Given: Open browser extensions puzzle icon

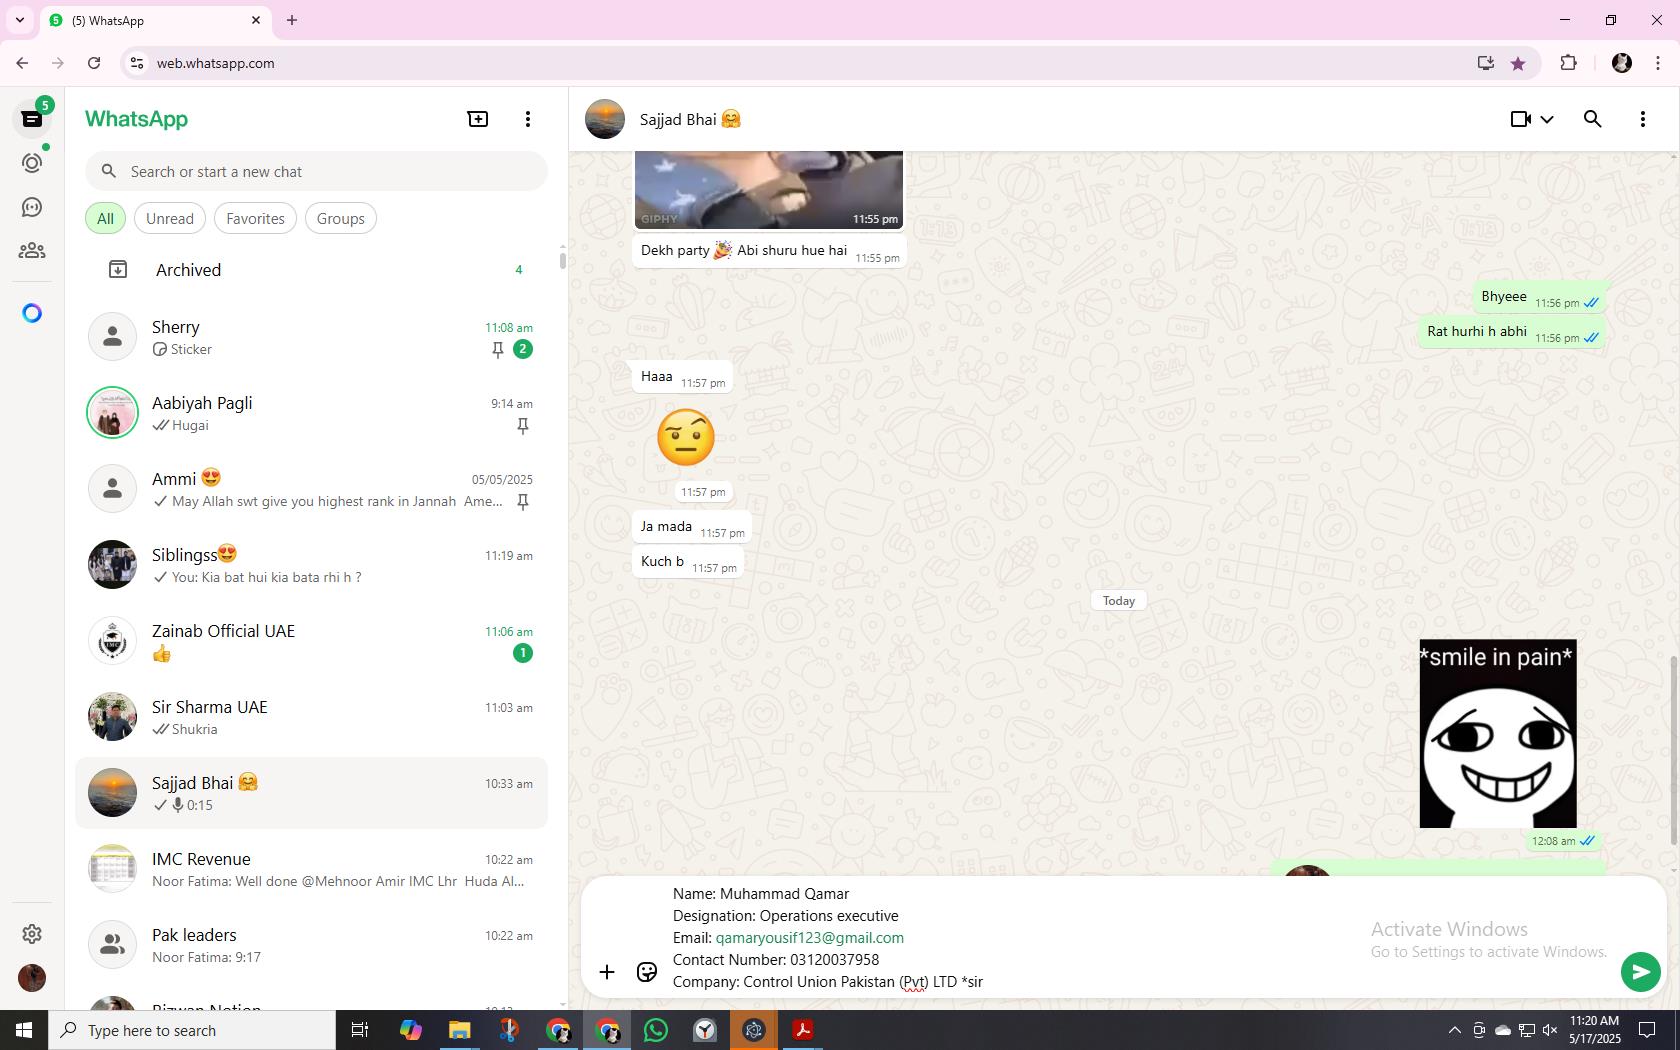Looking at the screenshot, I should (1568, 63).
